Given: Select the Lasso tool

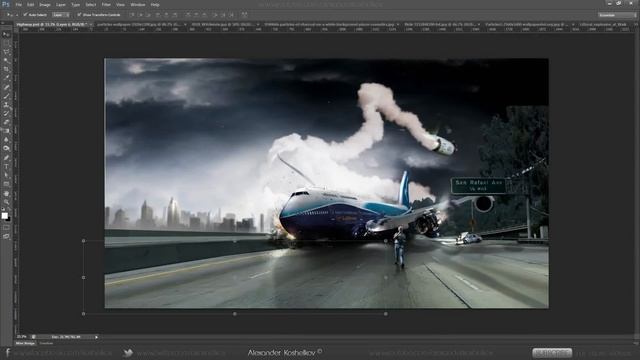Looking at the screenshot, I should (6, 52).
